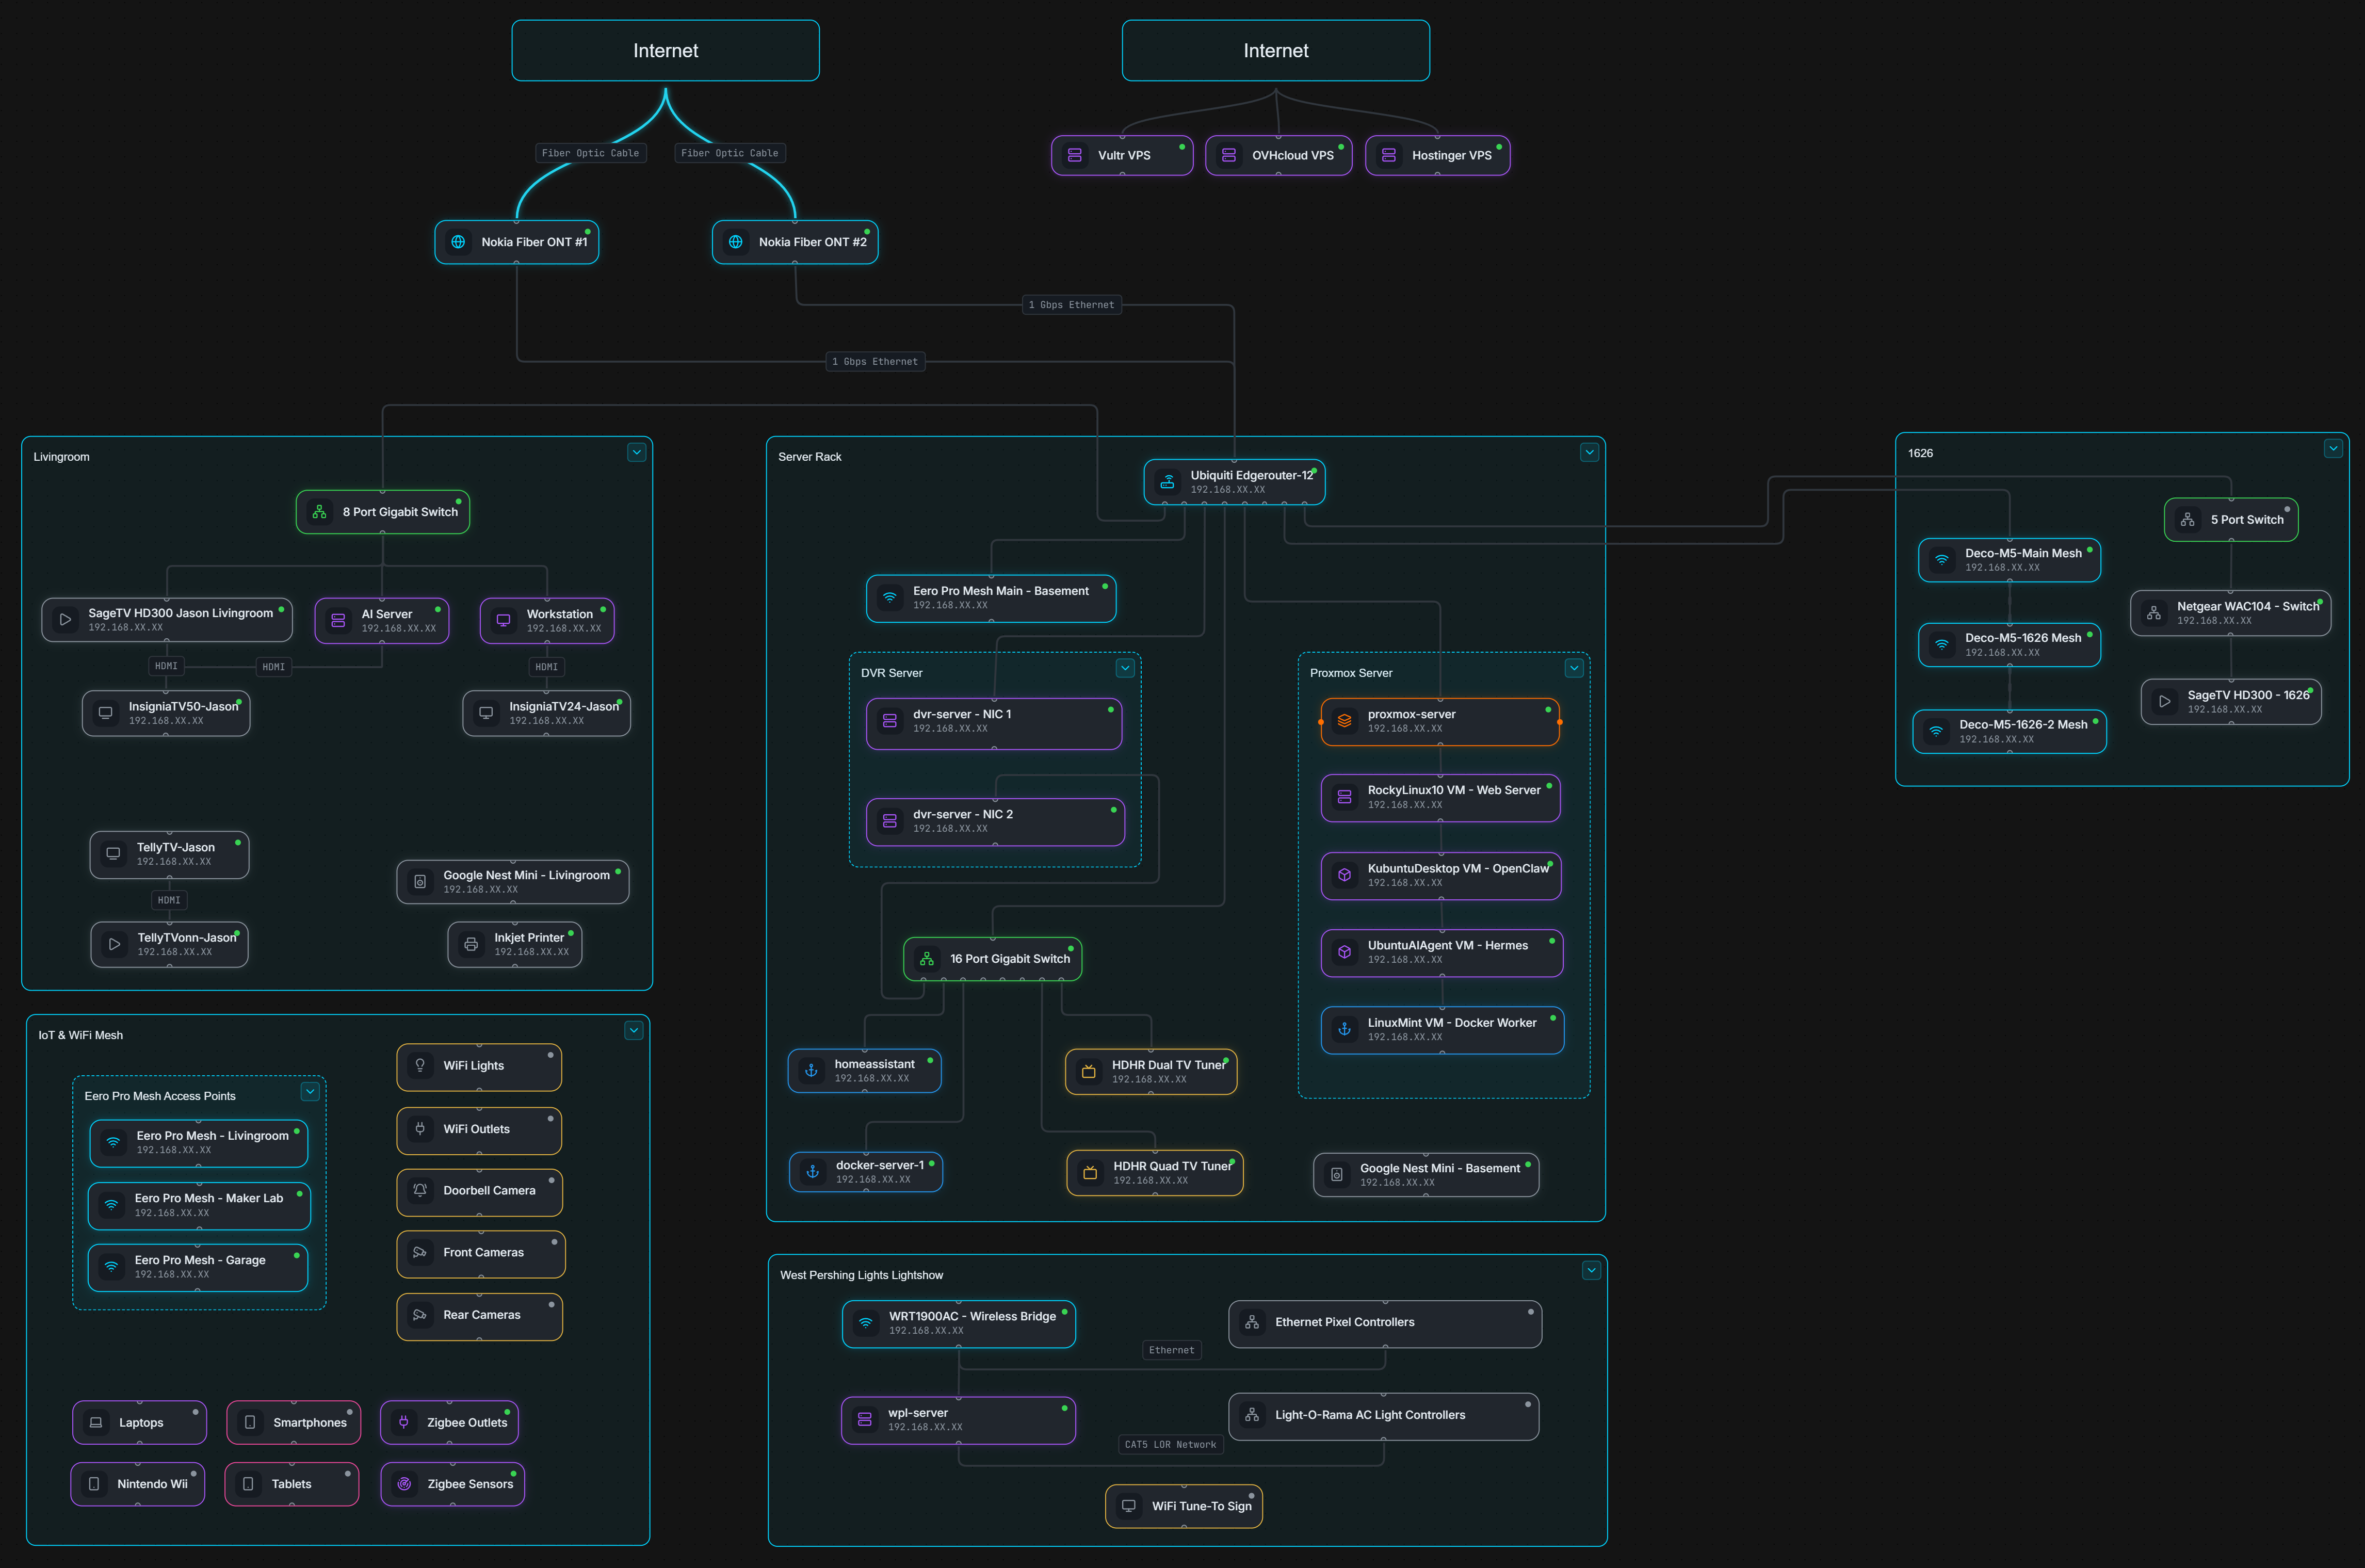
Task: Select the right Internet node above the VPS nodes
Action: [x=1276, y=51]
